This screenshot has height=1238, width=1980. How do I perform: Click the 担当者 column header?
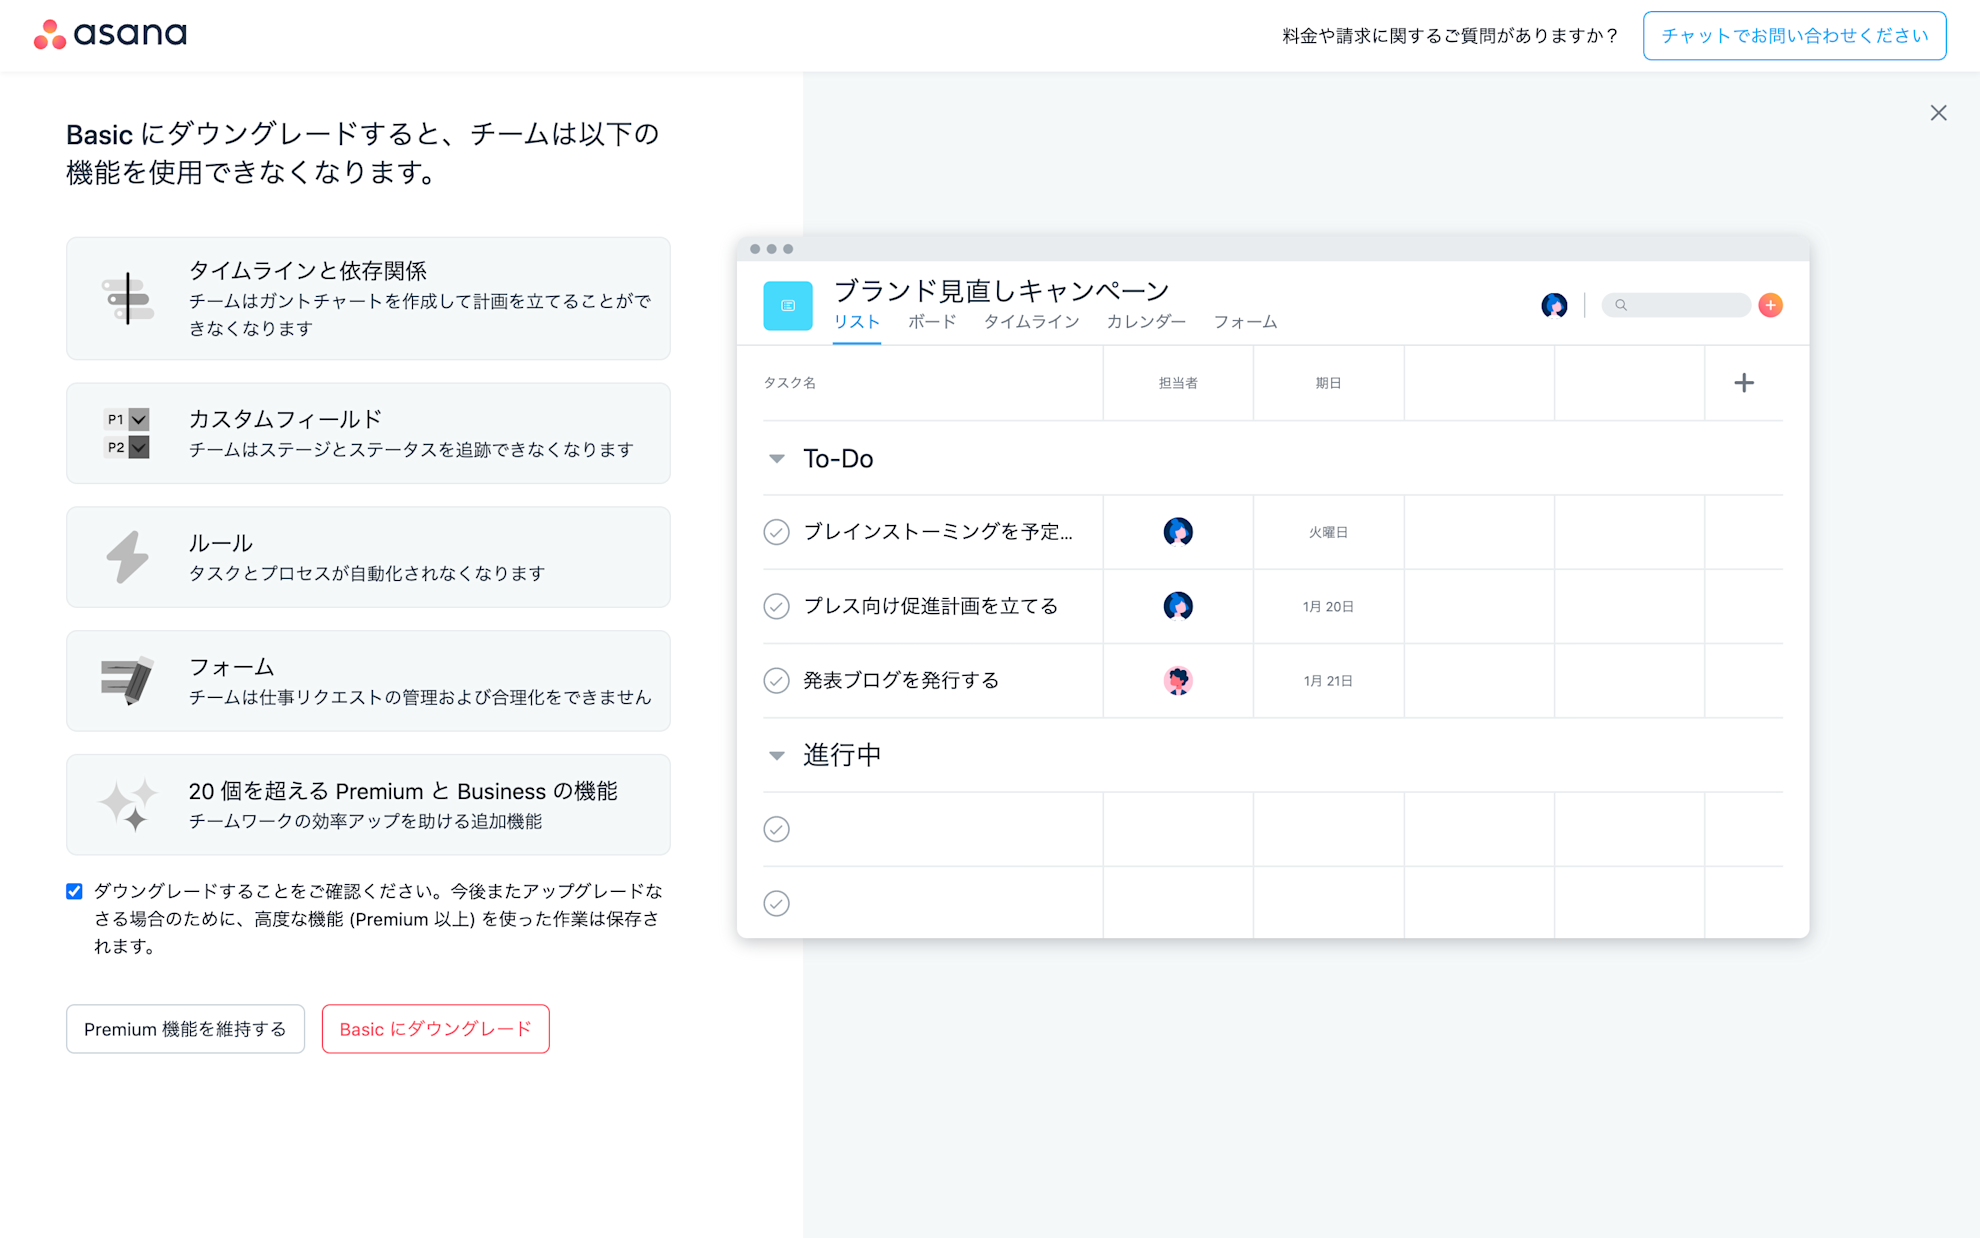tap(1178, 383)
